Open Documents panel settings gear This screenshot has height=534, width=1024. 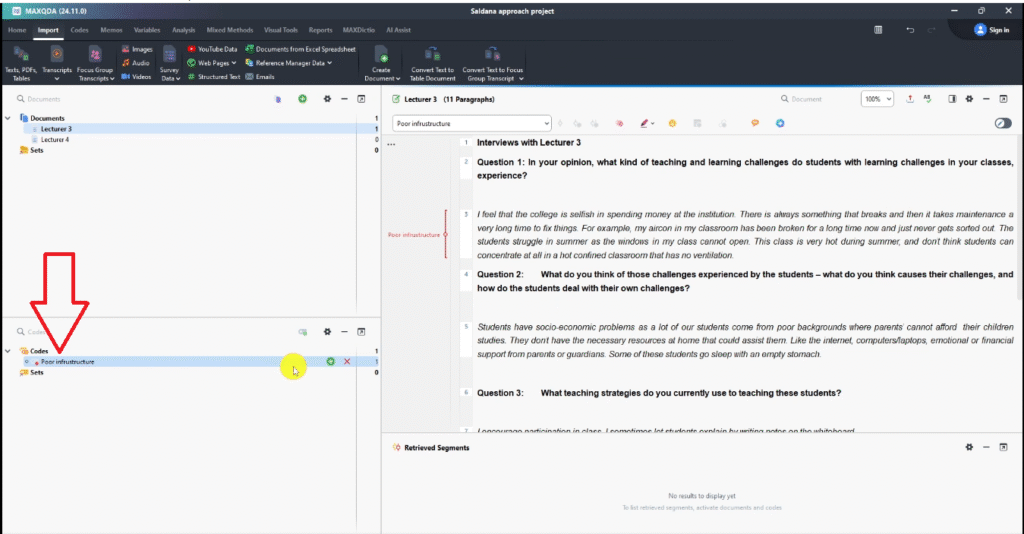(x=326, y=99)
